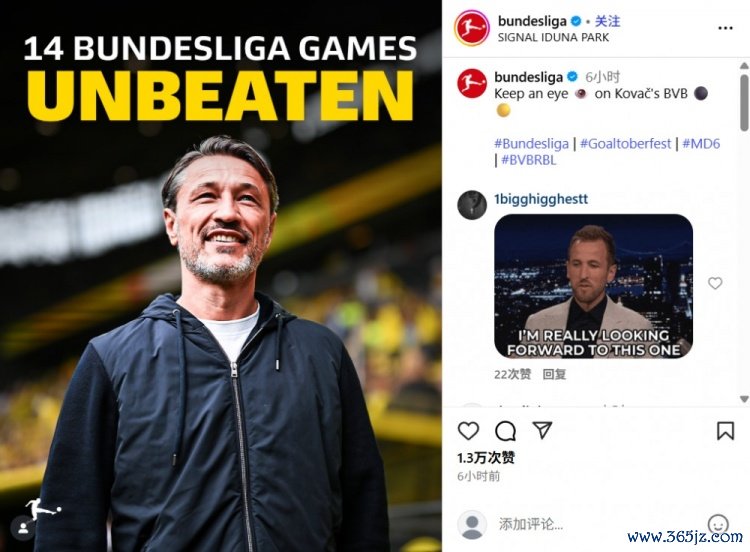Open comments via speech bubble icon
750x552 pixels.
pyautogui.click(x=505, y=431)
